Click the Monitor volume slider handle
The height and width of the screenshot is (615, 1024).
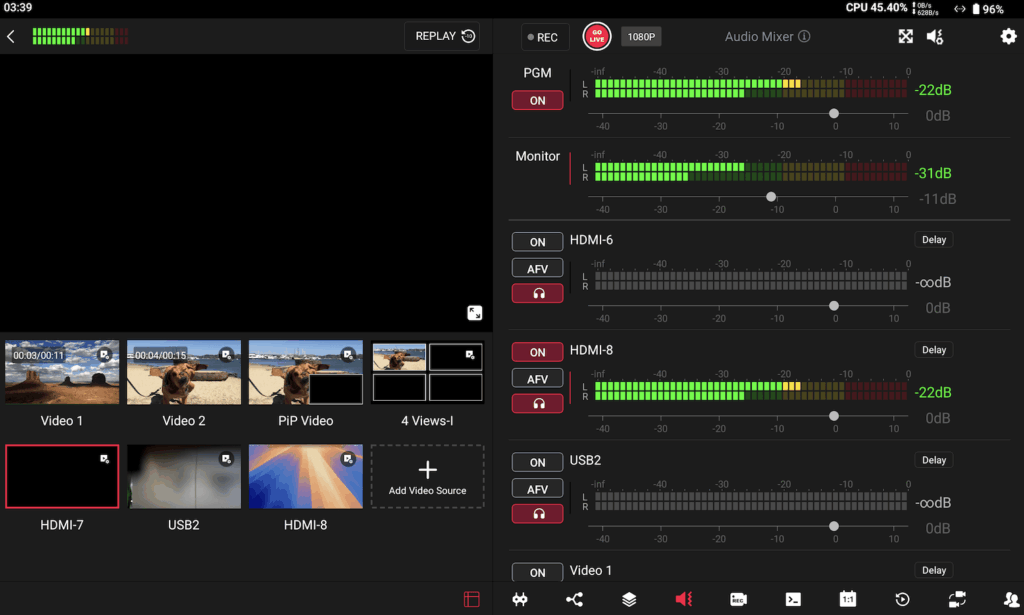tap(771, 197)
